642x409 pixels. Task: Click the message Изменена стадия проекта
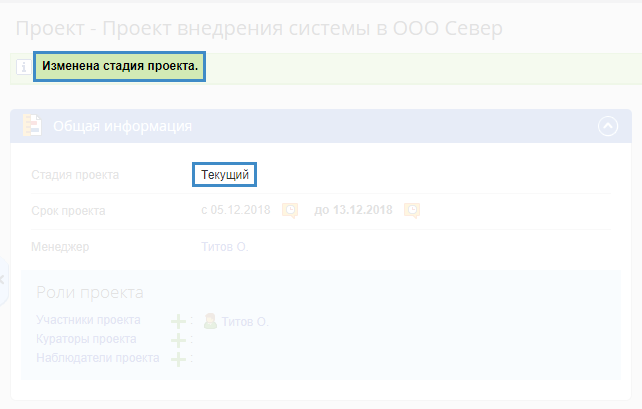[120, 67]
